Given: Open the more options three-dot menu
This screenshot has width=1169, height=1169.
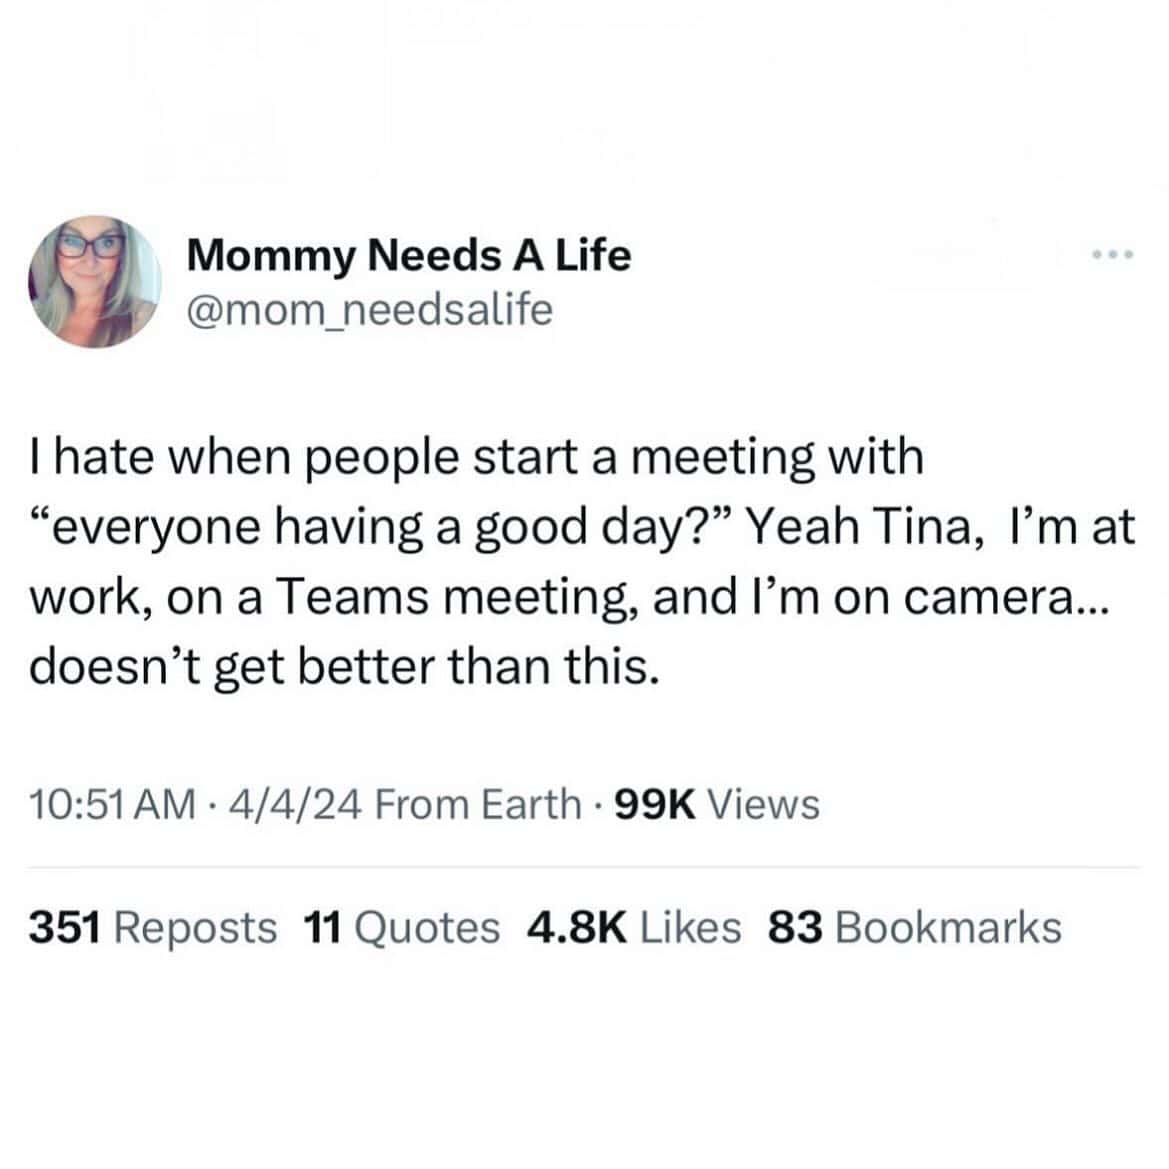Looking at the screenshot, I should tap(1113, 256).
